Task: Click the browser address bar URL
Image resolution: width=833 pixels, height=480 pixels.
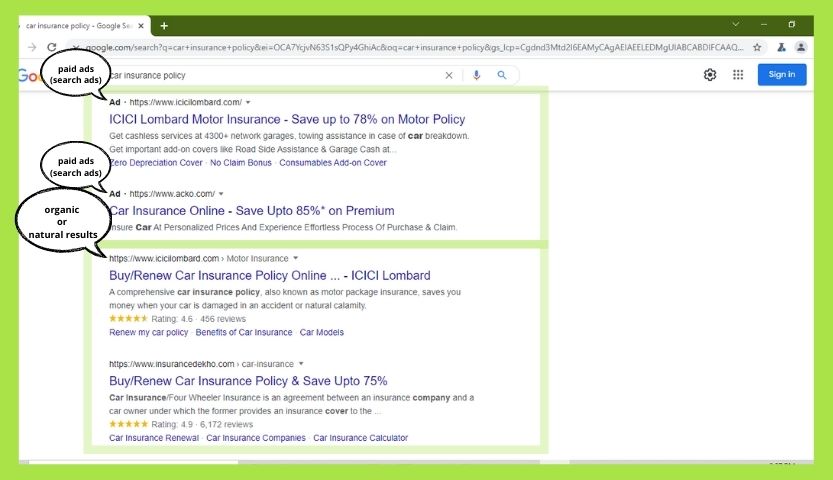Action: [414, 47]
